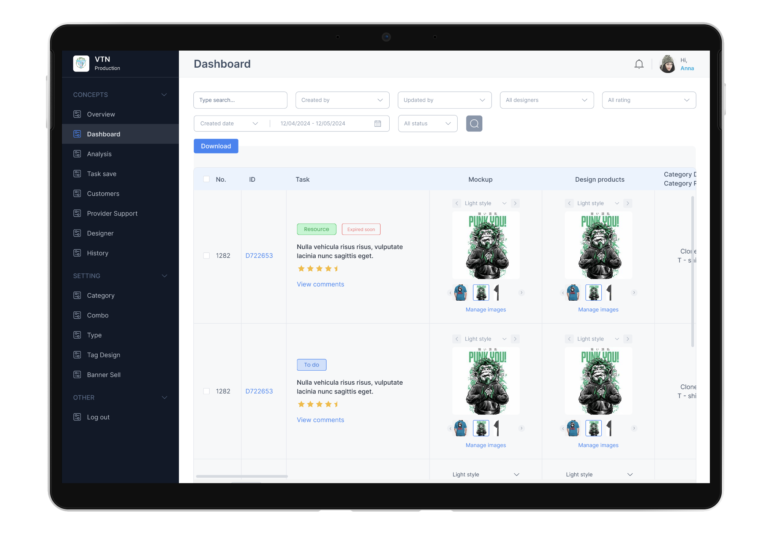Click the star rating in first row
Viewport: 768px width, 536px height.
click(x=318, y=268)
